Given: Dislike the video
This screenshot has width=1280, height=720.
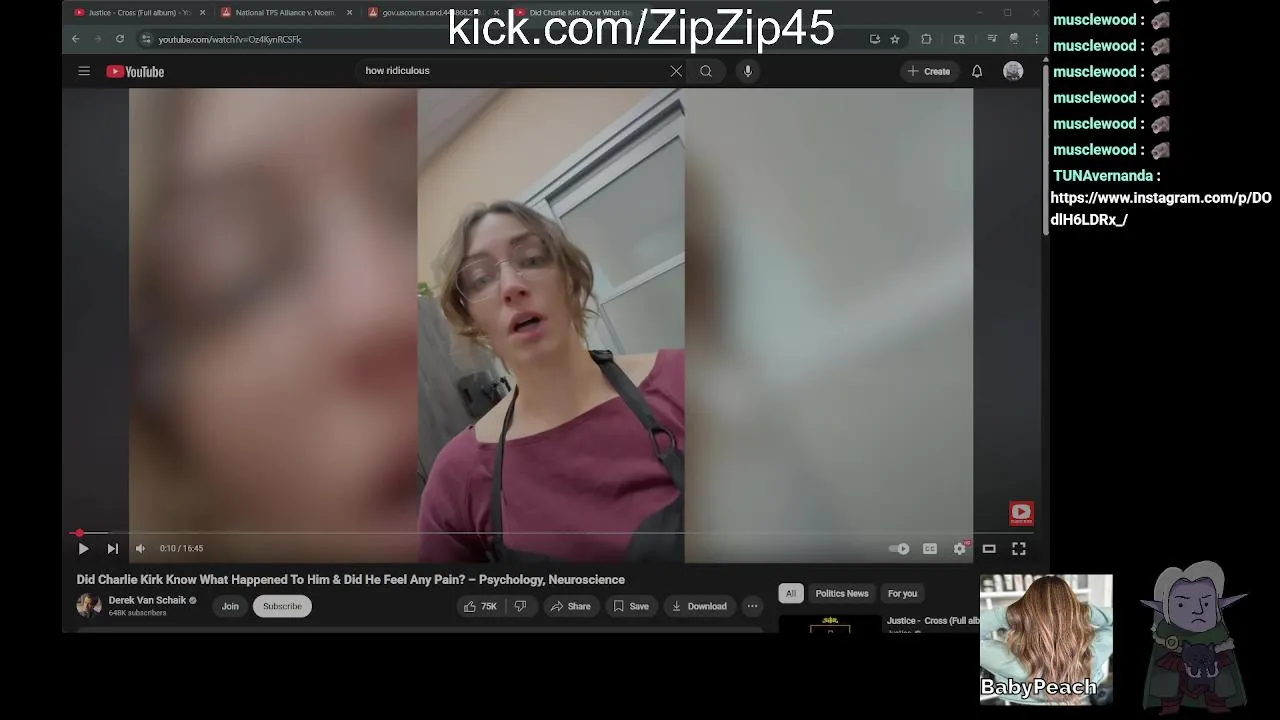Looking at the screenshot, I should click(x=520, y=606).
